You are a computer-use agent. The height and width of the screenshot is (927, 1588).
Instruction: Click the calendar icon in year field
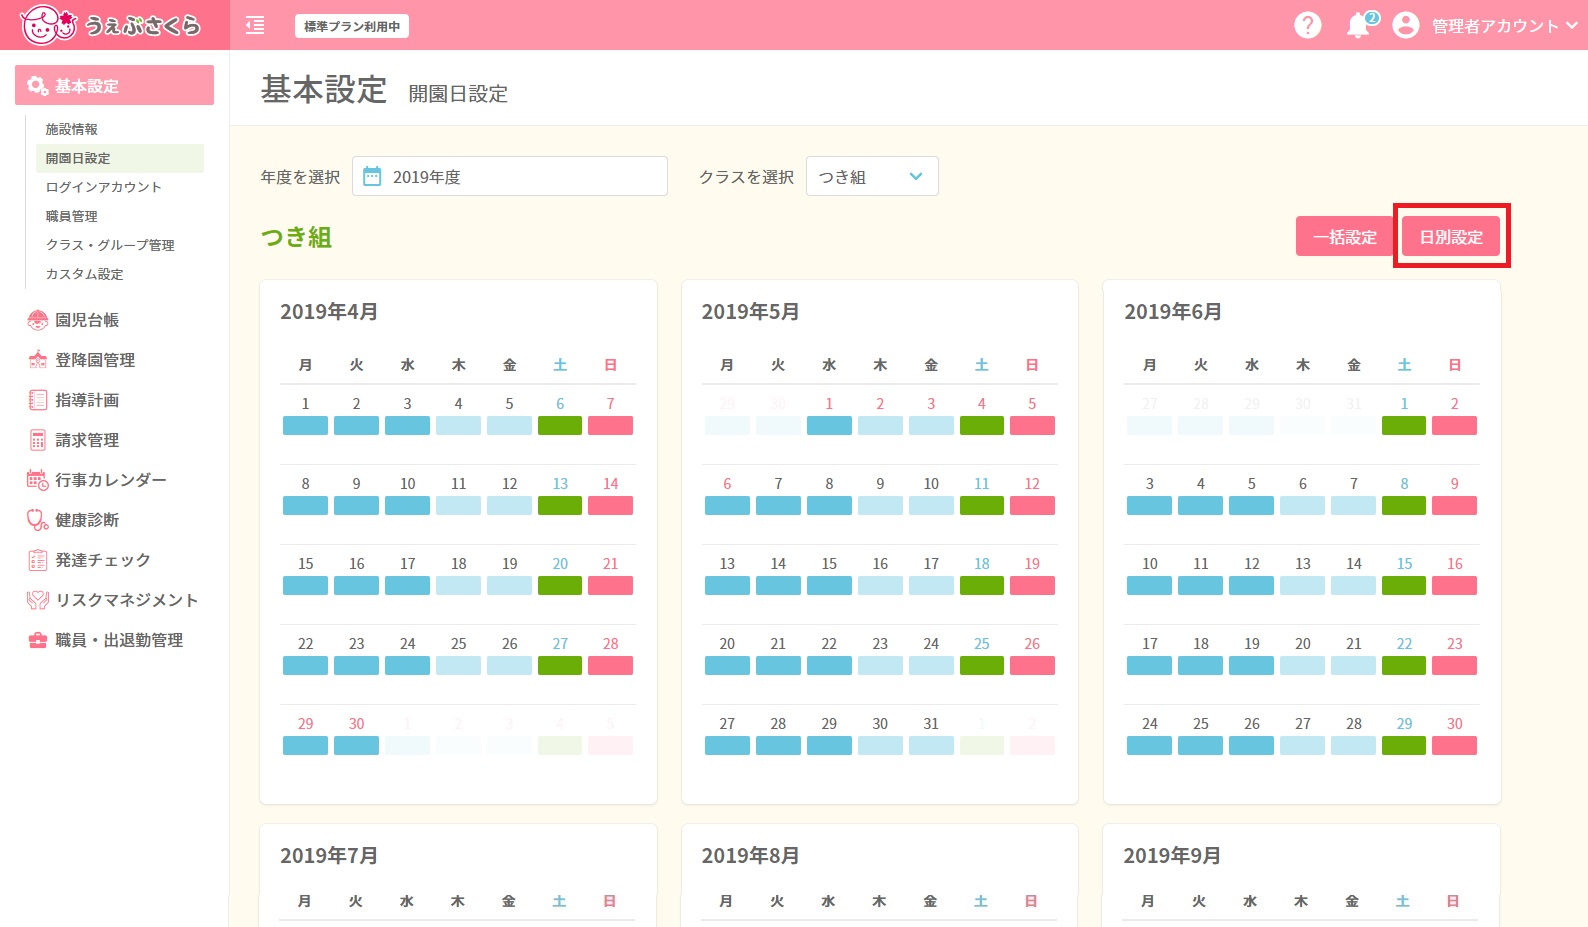(x=372, y=177)
